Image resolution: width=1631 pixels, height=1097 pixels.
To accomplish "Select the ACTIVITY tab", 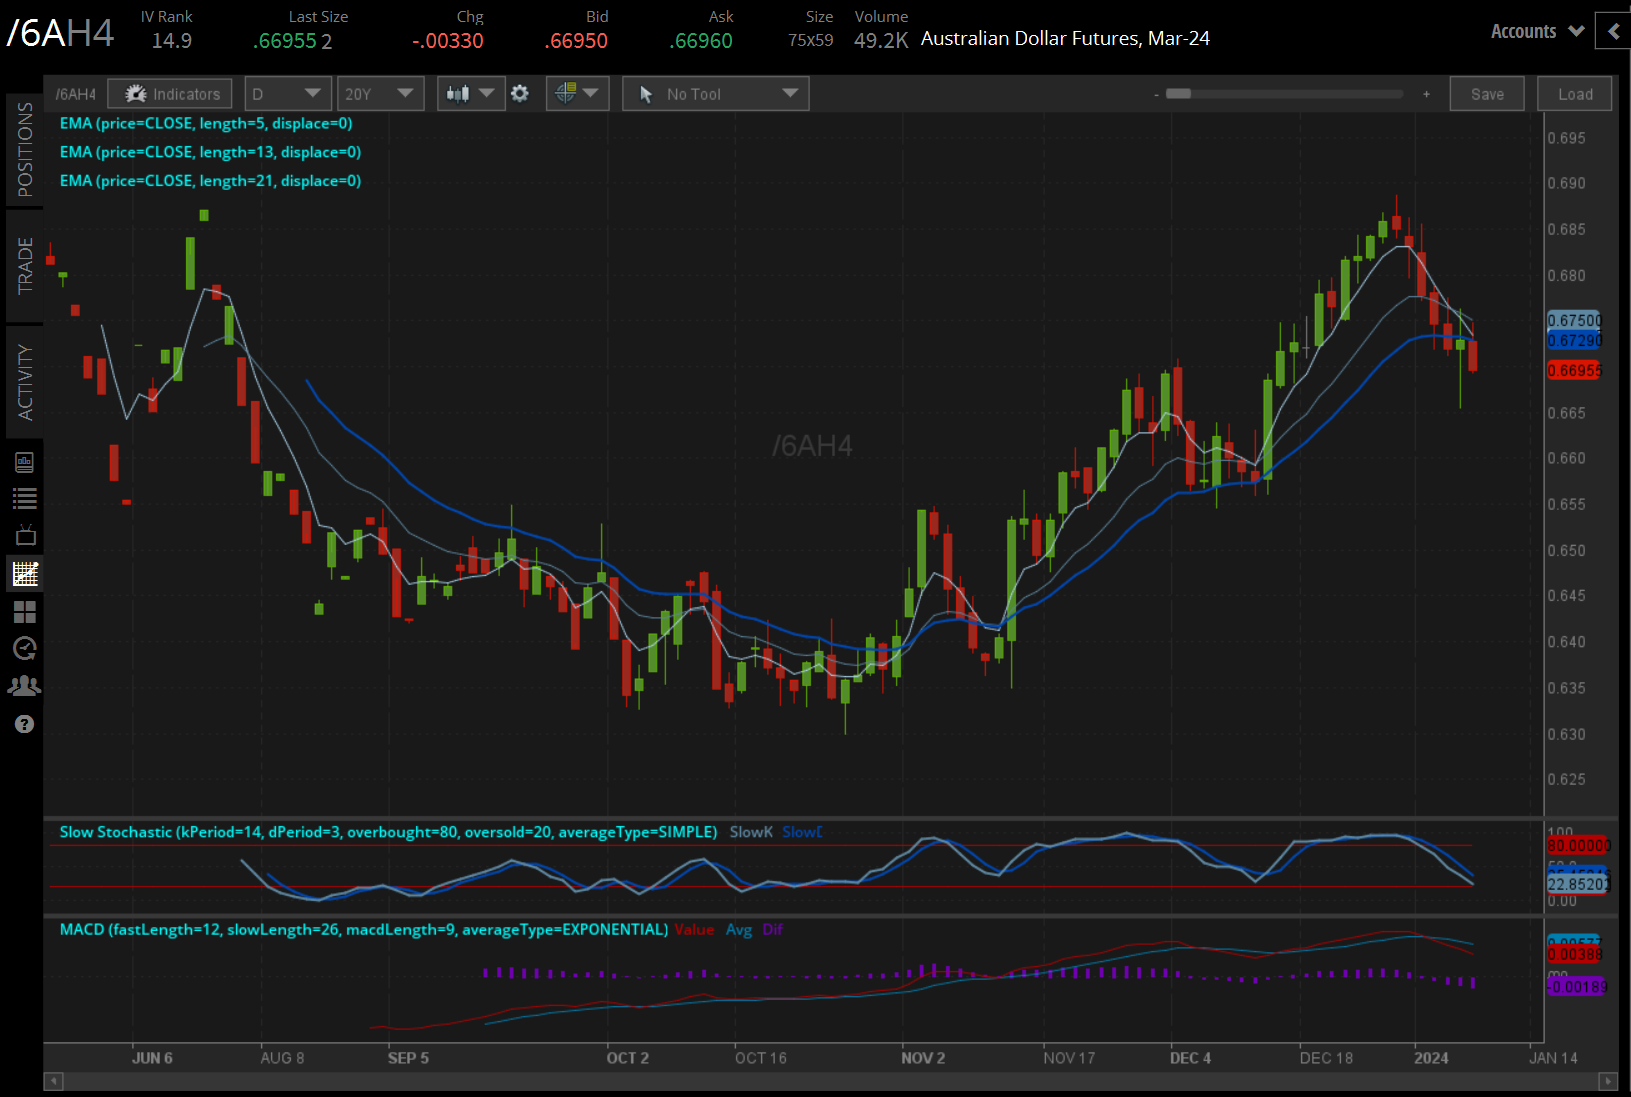I will click(x=25, y=380).
